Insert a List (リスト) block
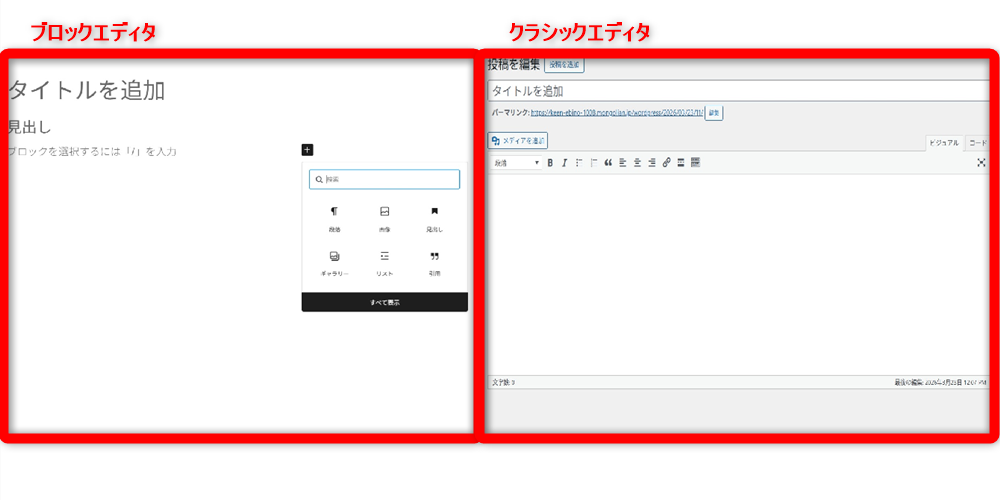Viewport: 1000px width, 500px height. [385, 263]
